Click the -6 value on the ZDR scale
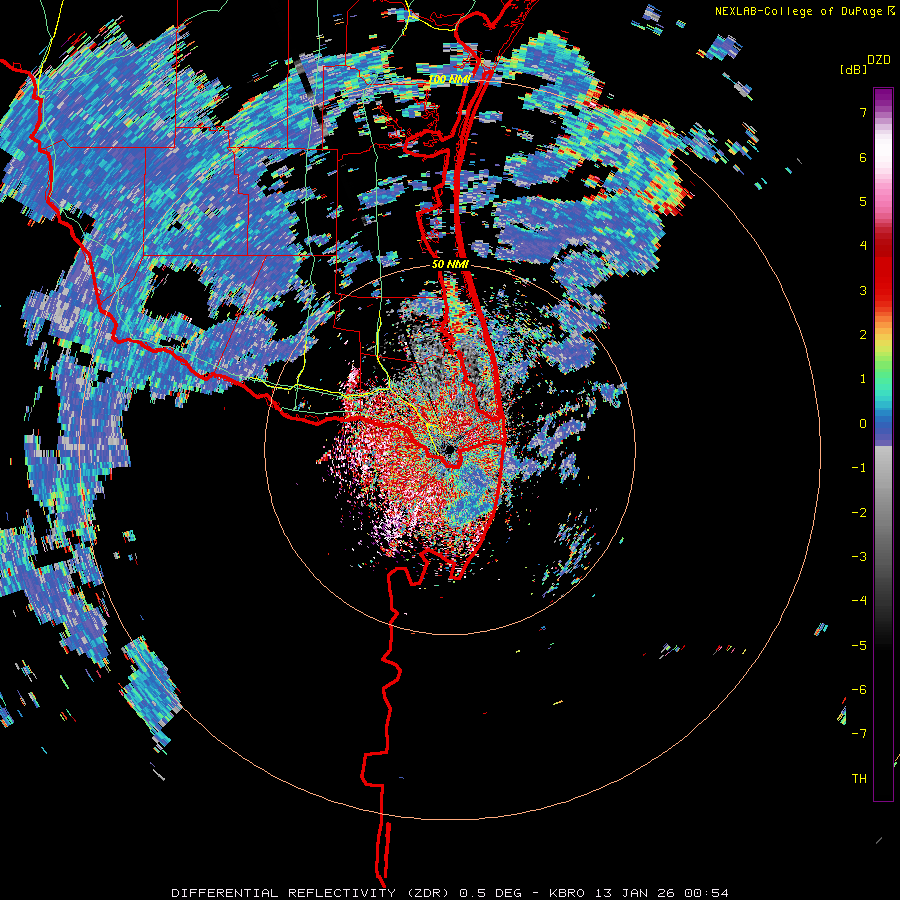 [x=859, y=689]
